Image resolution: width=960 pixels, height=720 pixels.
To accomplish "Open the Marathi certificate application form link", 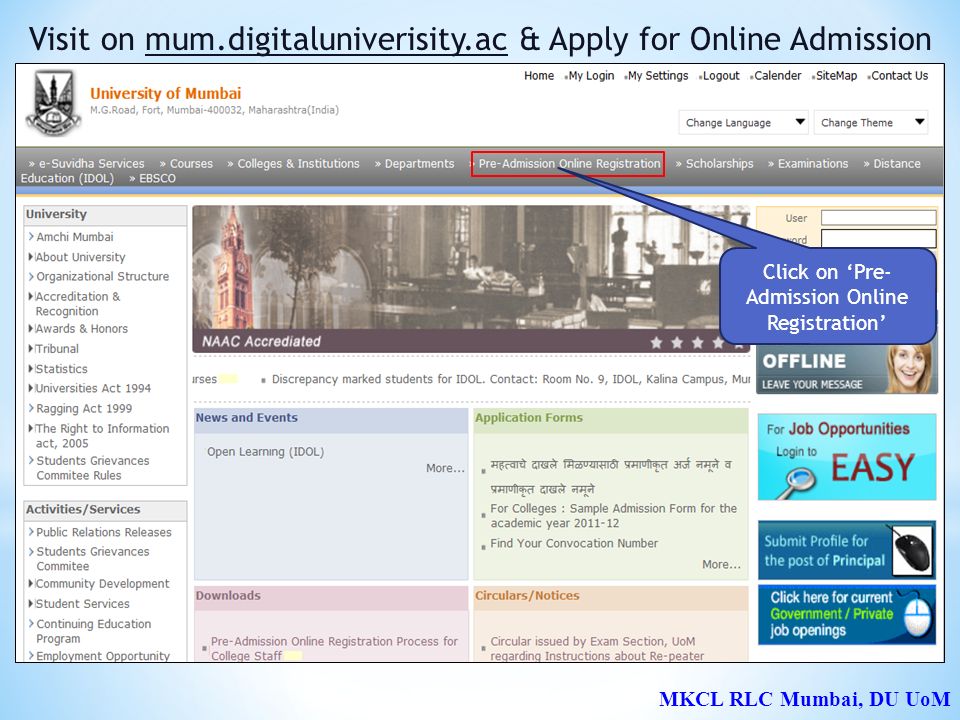I will point(610,477).
